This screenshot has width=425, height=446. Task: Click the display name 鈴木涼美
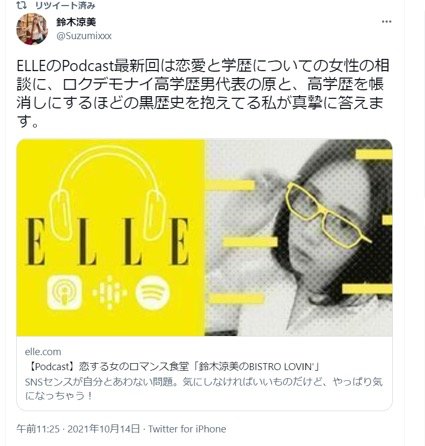[76, 22]
